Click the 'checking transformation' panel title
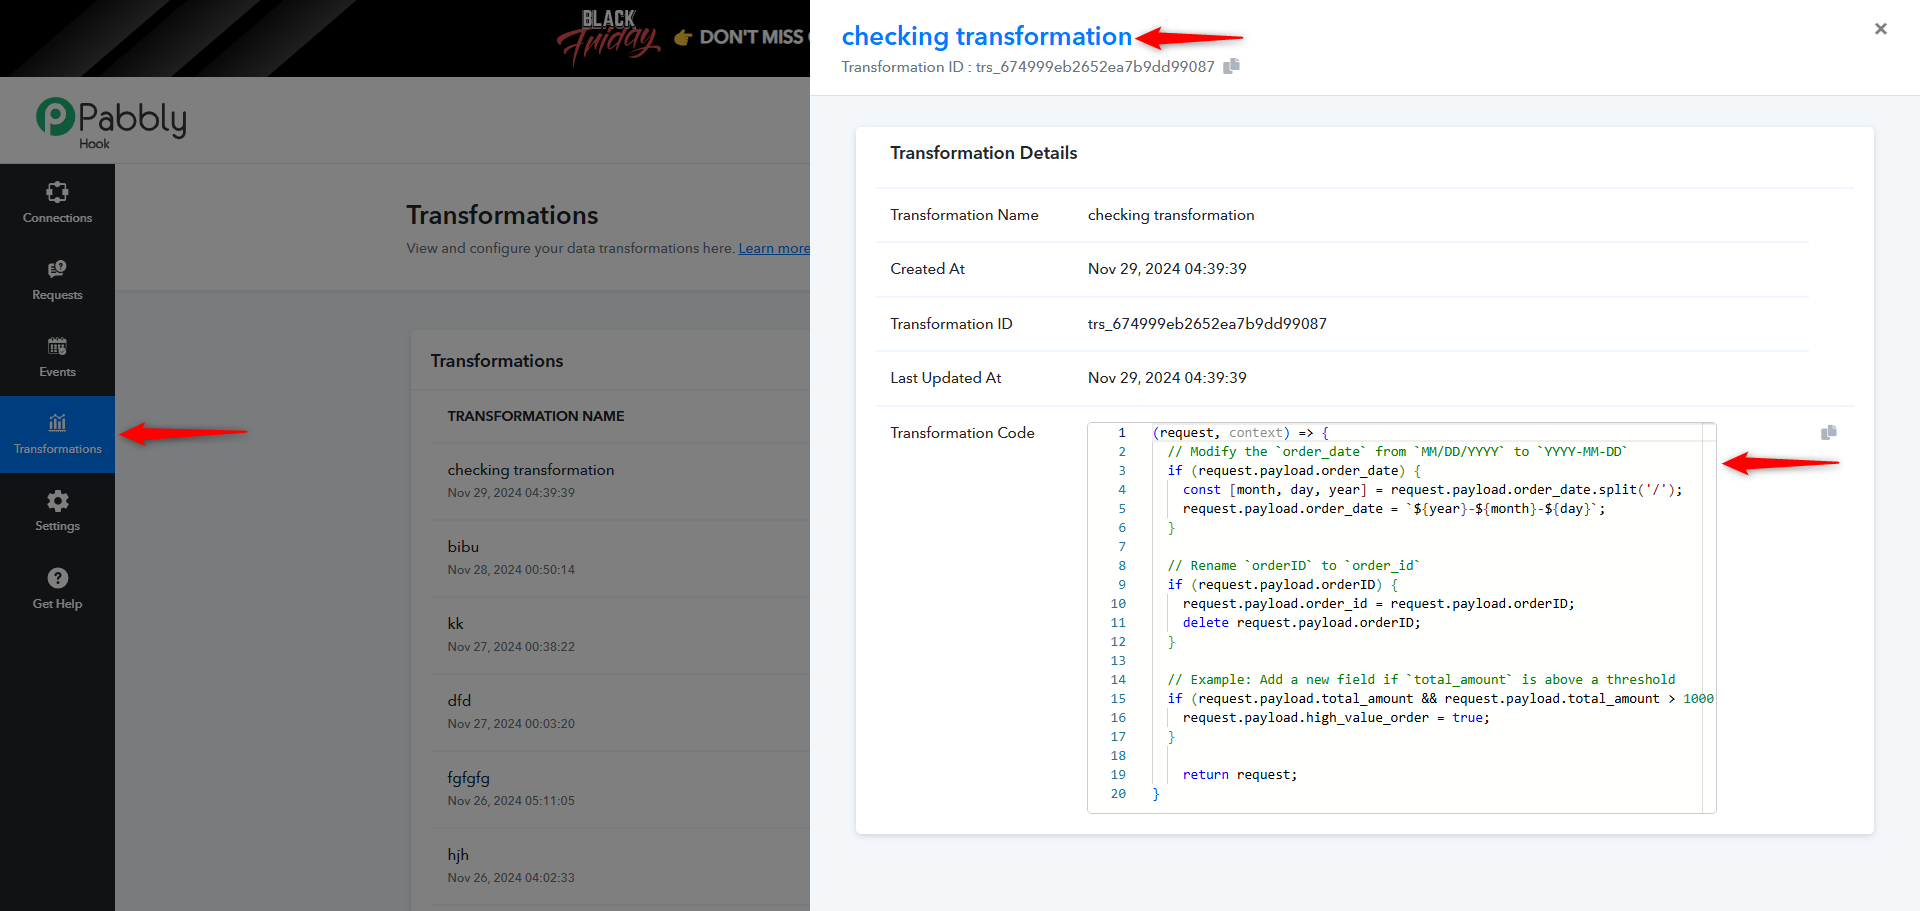This screenshot has height=911, width=1920. 987,36
